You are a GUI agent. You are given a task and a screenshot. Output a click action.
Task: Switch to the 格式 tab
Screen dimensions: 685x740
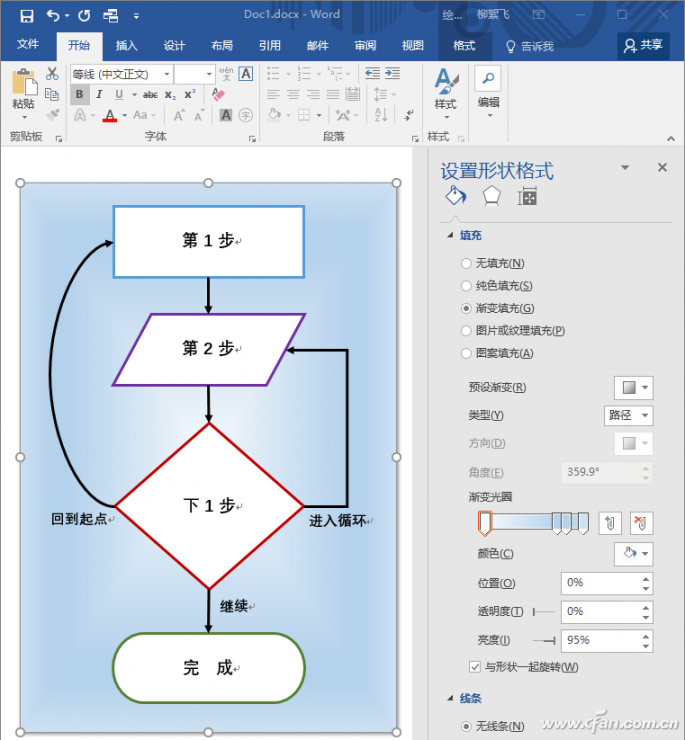coord(464,45)
